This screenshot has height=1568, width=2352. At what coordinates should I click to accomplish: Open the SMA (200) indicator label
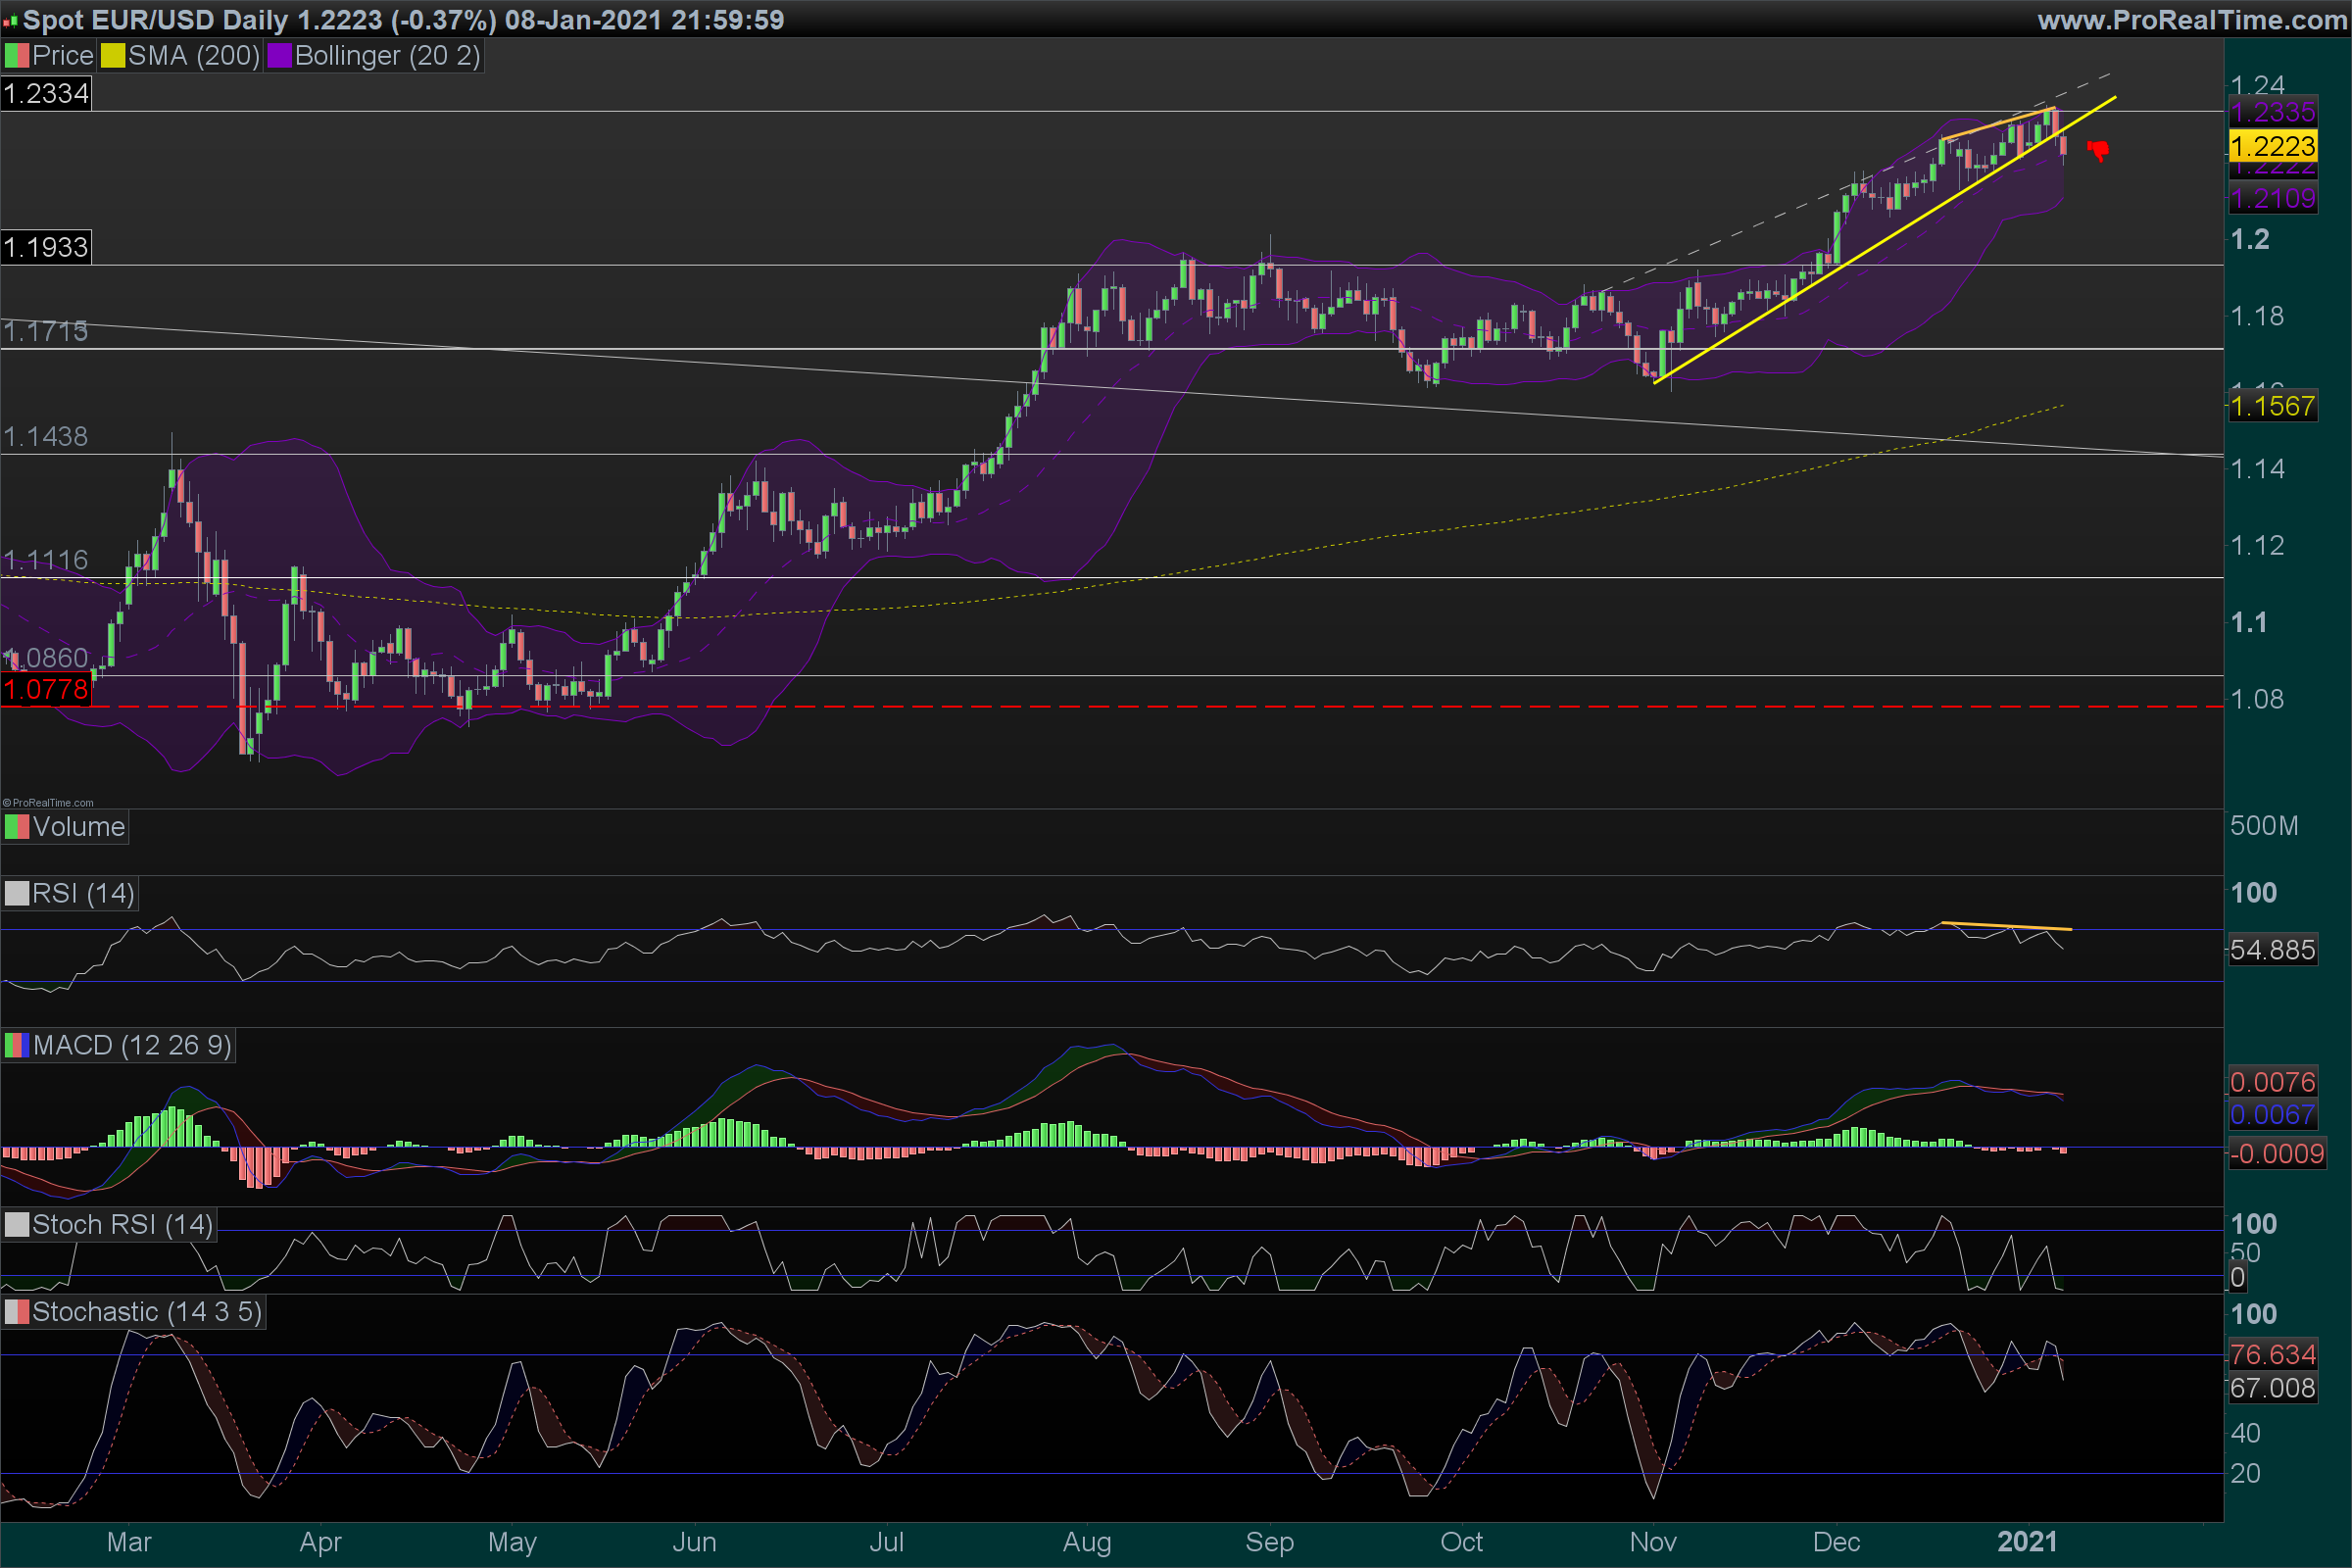pos(194,56)
